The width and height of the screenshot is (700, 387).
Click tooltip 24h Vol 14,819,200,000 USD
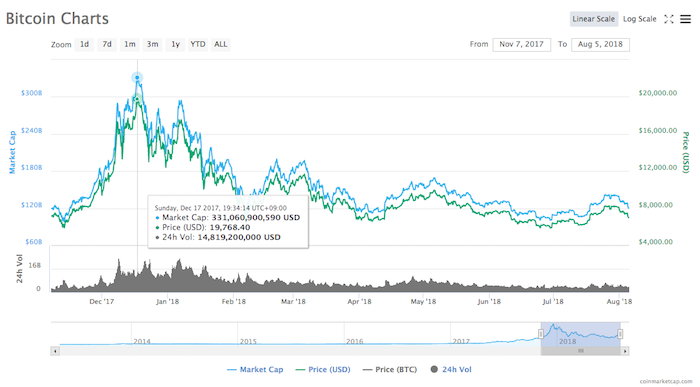[239, 237]
